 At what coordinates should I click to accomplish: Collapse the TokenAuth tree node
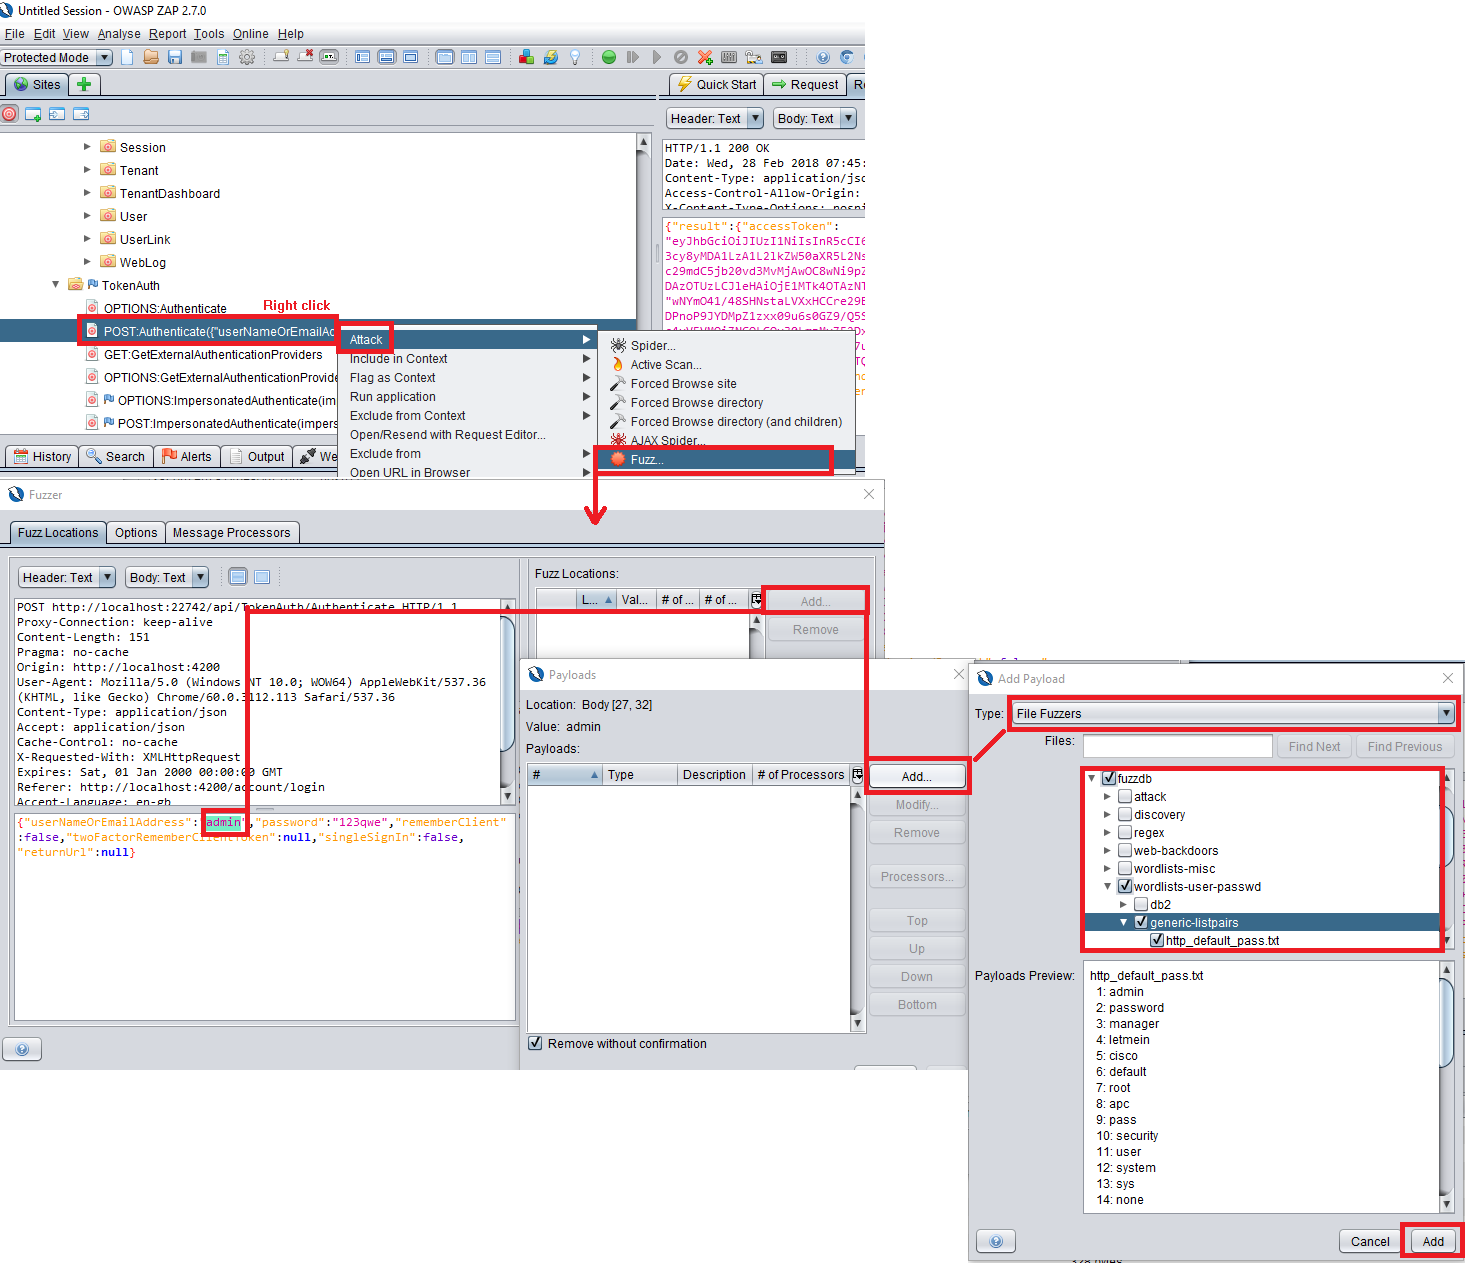click(x=56, y=285)
